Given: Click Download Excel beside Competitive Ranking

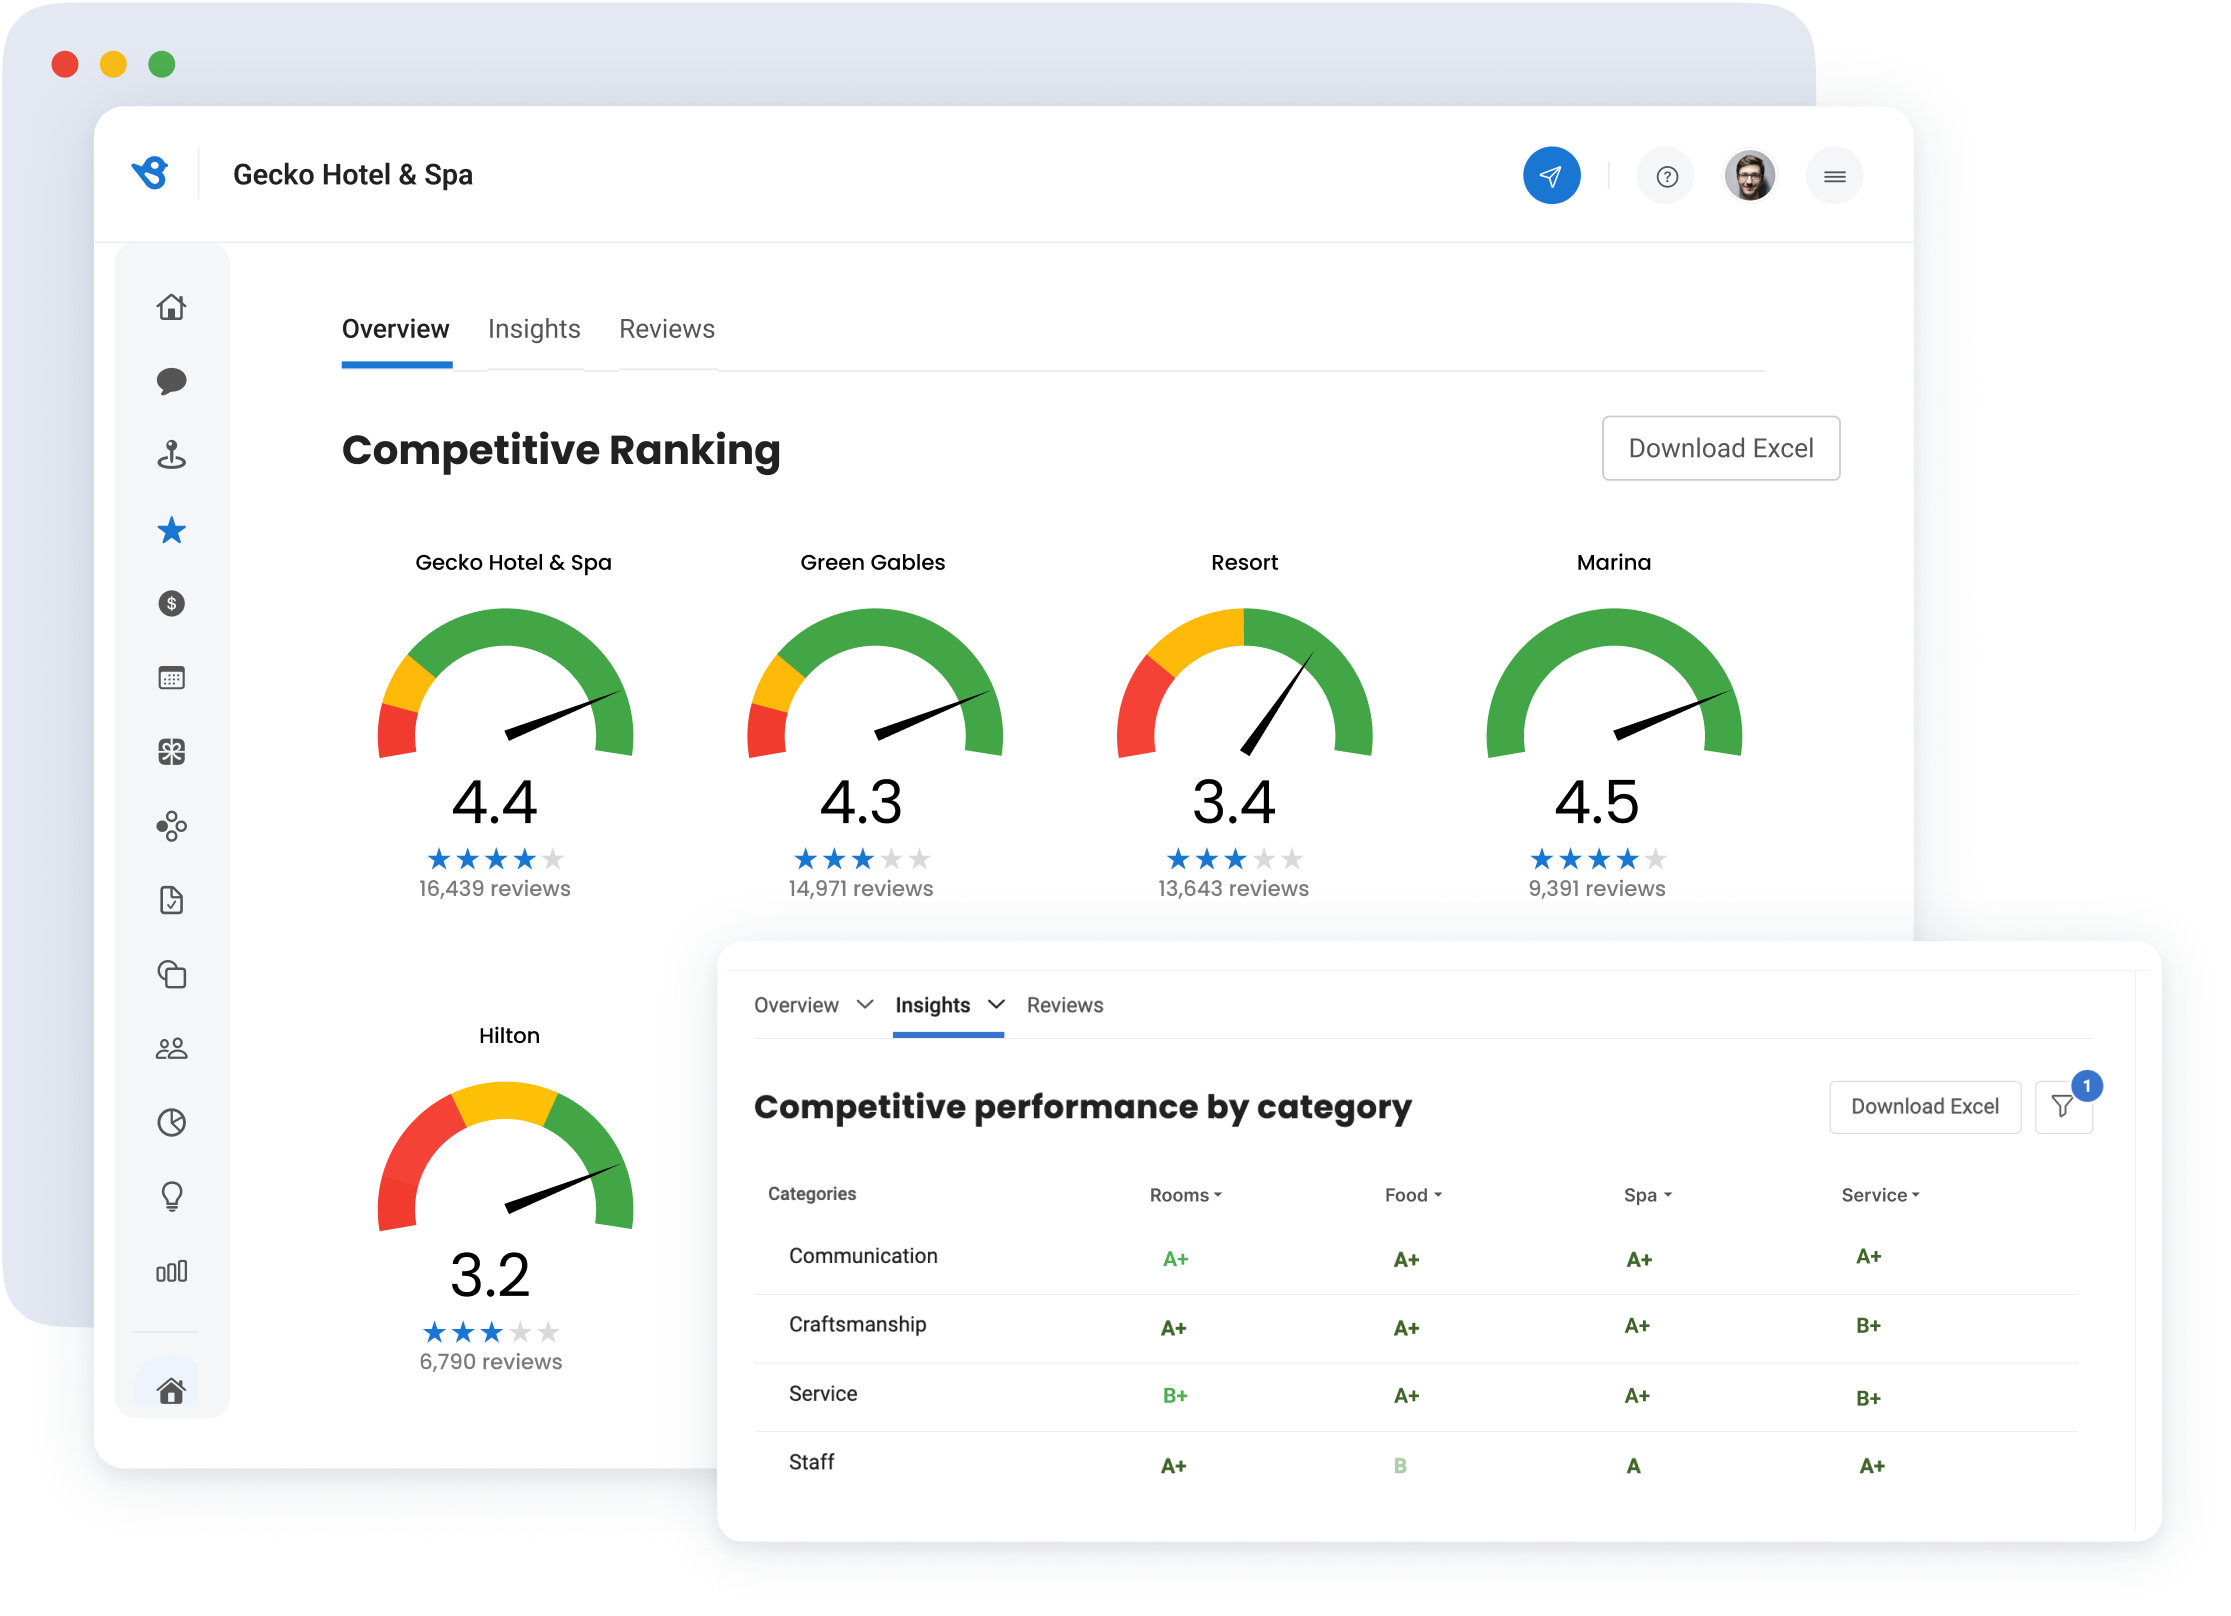Looking at the screenshot, I should pyautogui.click(x=1720, y=448).
